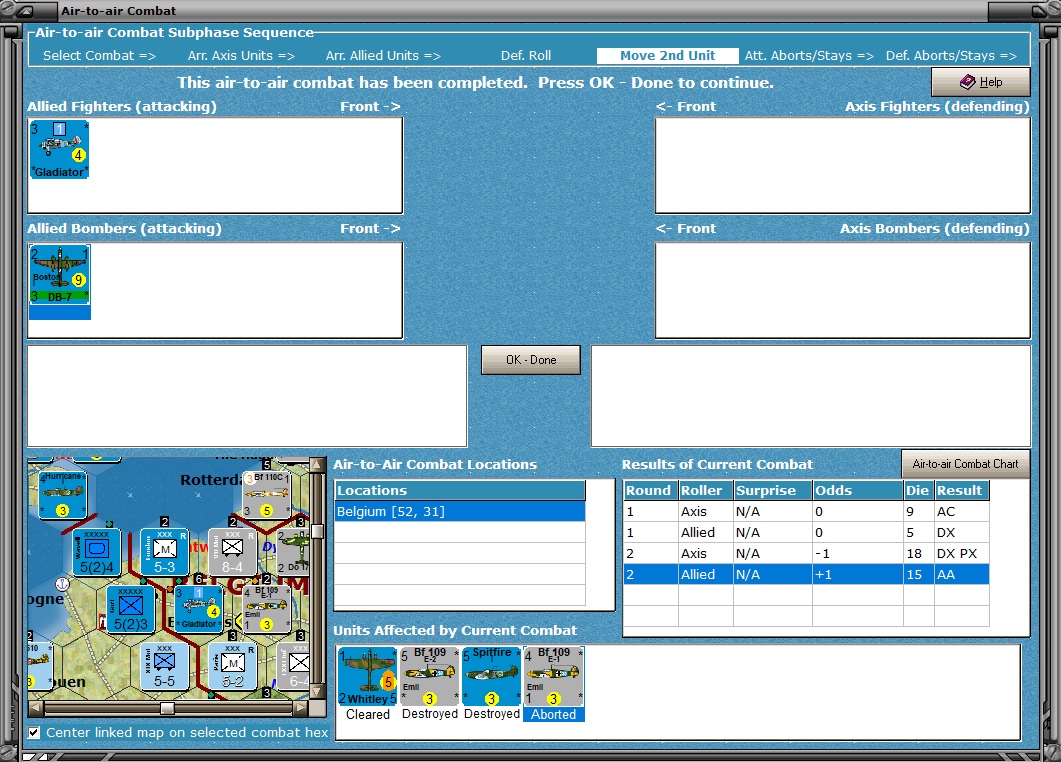Click the 5(2)4 HQ counter on the map
Screen dimensions: 1061x762
97,552
